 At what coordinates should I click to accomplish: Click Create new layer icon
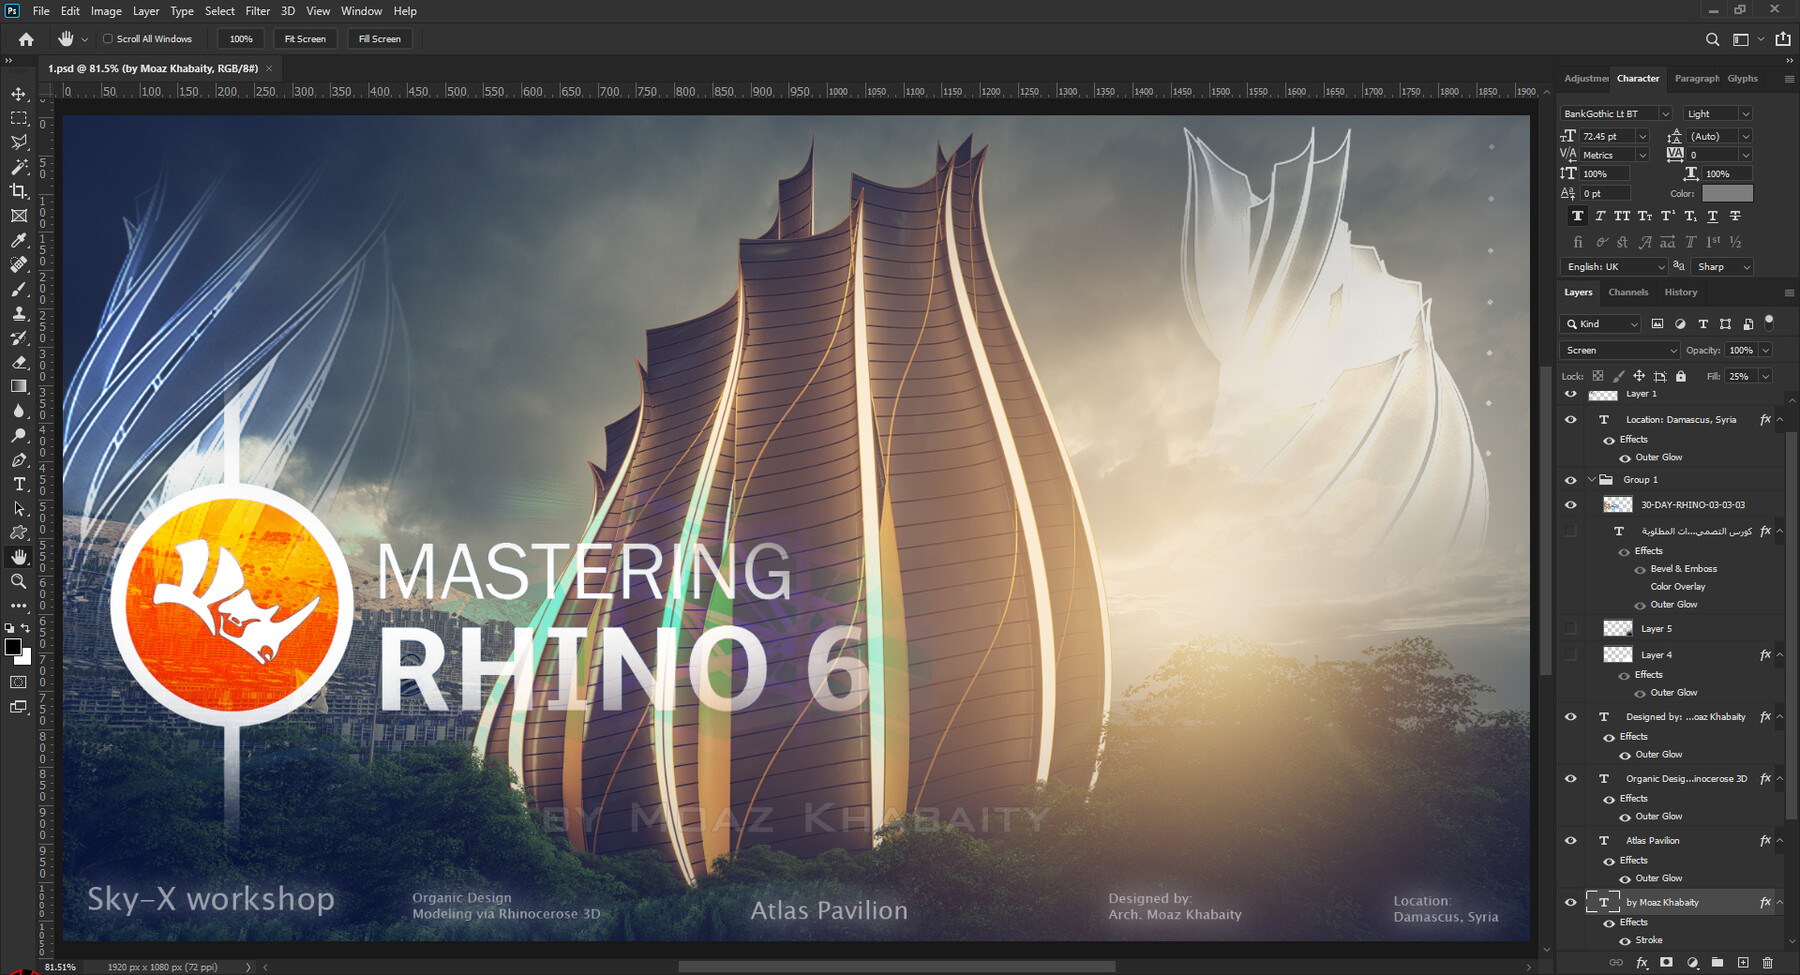(1743, 962)
